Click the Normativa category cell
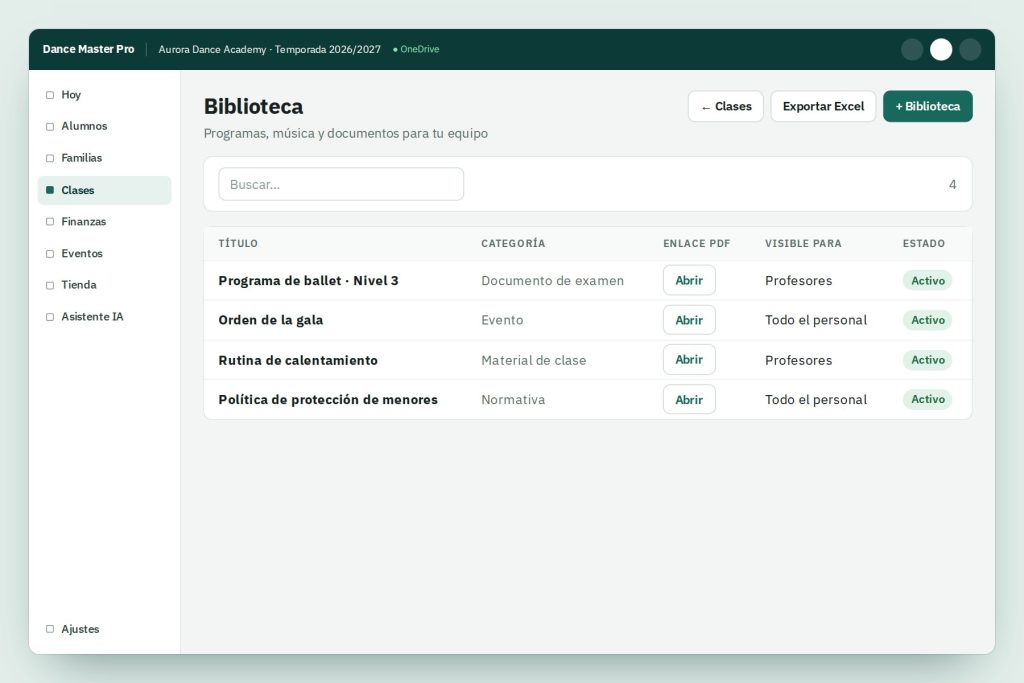 click(513, 400)
